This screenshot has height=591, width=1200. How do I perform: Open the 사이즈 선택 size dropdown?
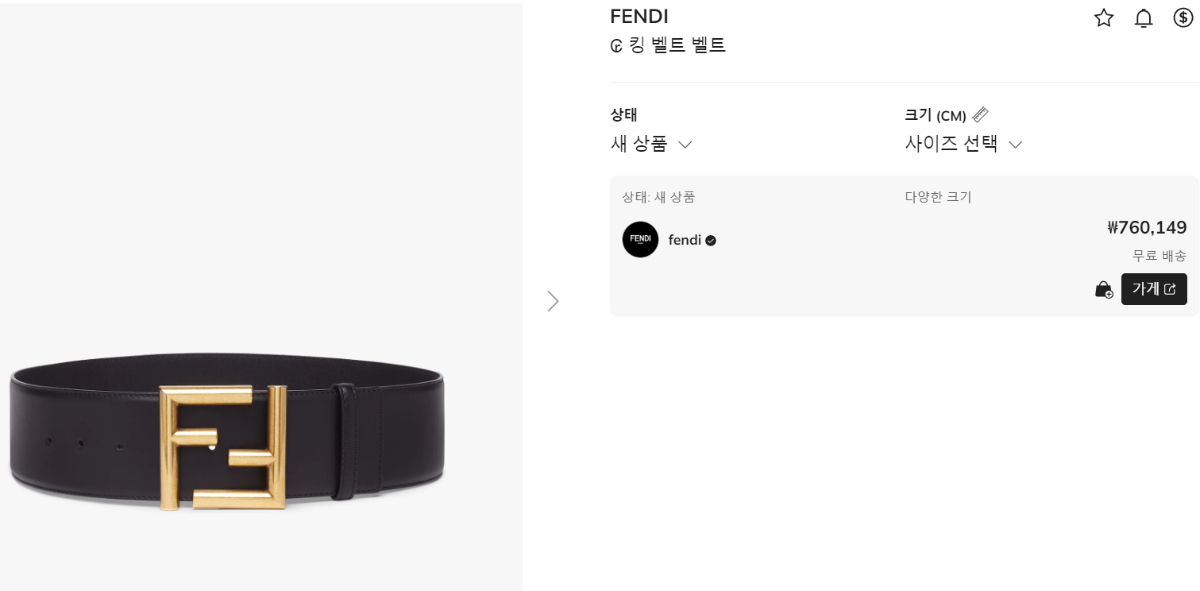(963, 144)
